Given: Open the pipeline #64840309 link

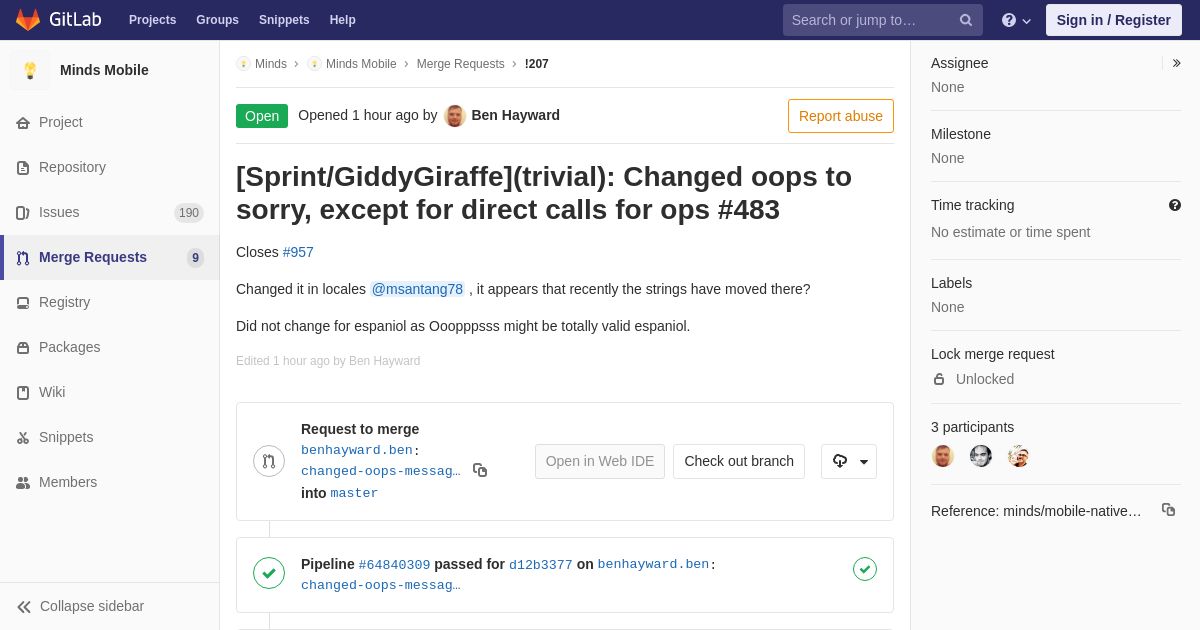Looking at the screenshot, I should point(394,565).
